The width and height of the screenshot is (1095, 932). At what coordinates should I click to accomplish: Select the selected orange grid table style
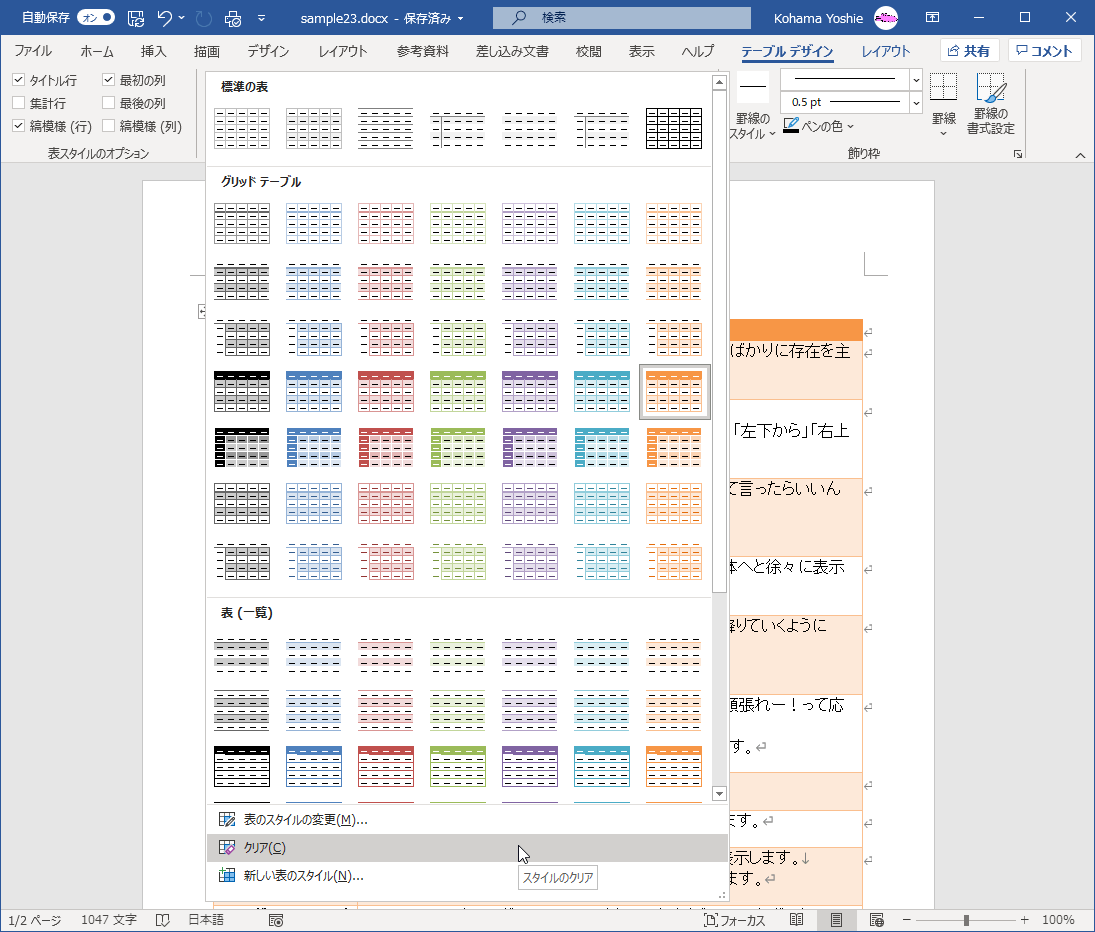pos(674,392)
